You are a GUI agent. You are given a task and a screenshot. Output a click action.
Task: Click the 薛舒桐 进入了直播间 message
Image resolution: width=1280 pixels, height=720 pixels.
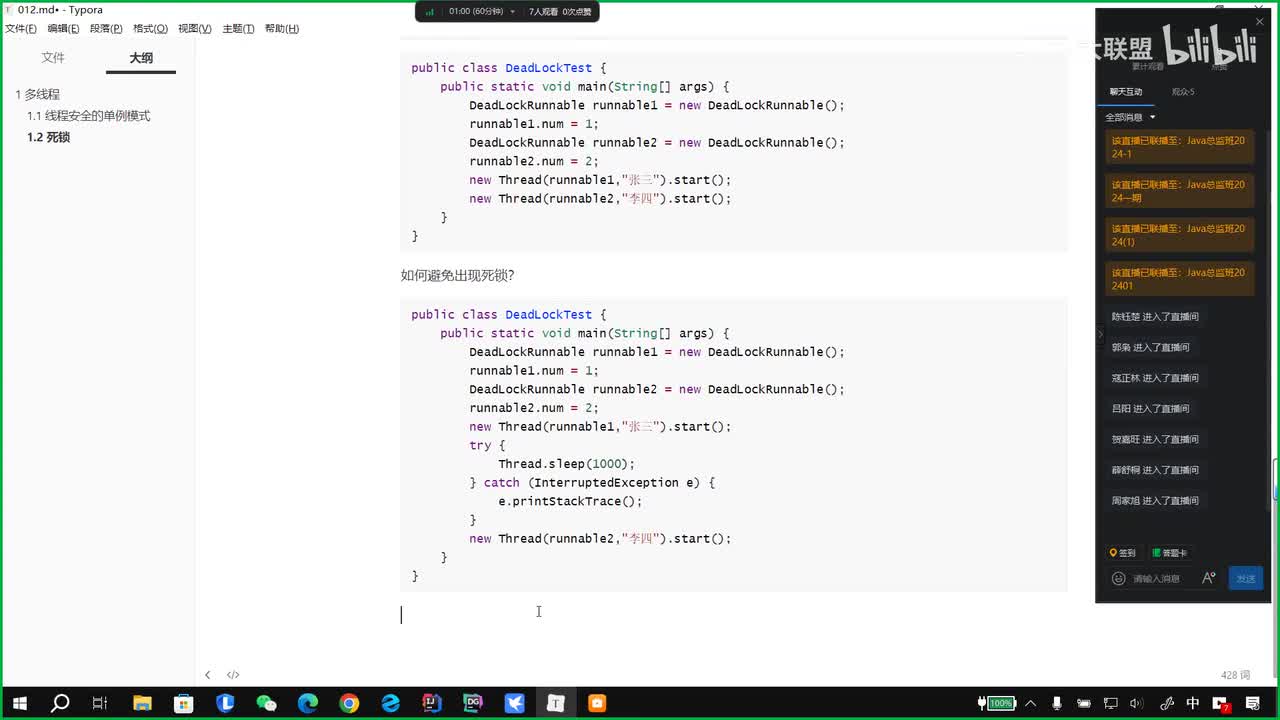[x=1155, y=470]
